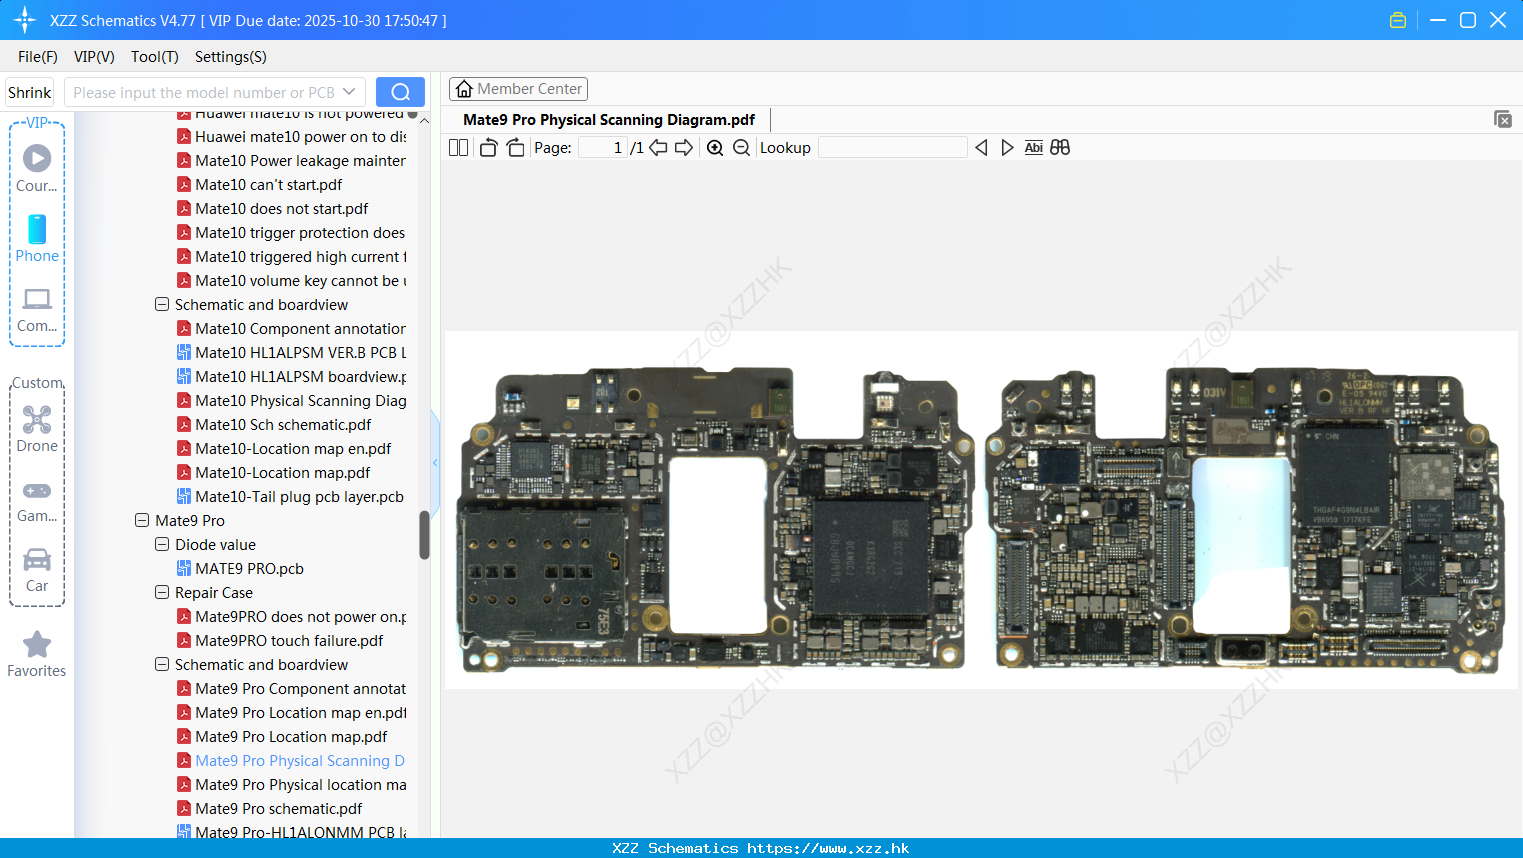Click the right motherboard scan image
This screenshot has height=858, width=1523.
[x=1244, y=519]
